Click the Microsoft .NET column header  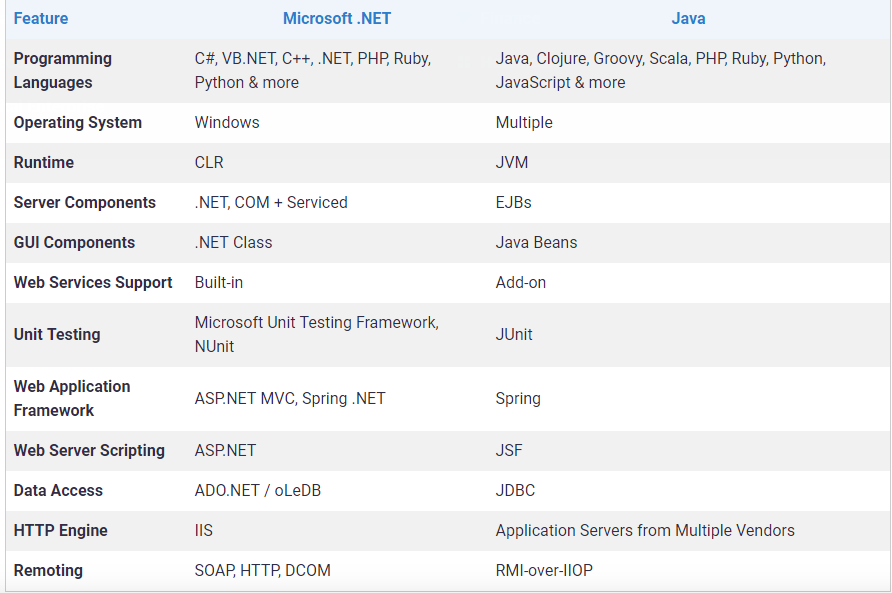335,18
